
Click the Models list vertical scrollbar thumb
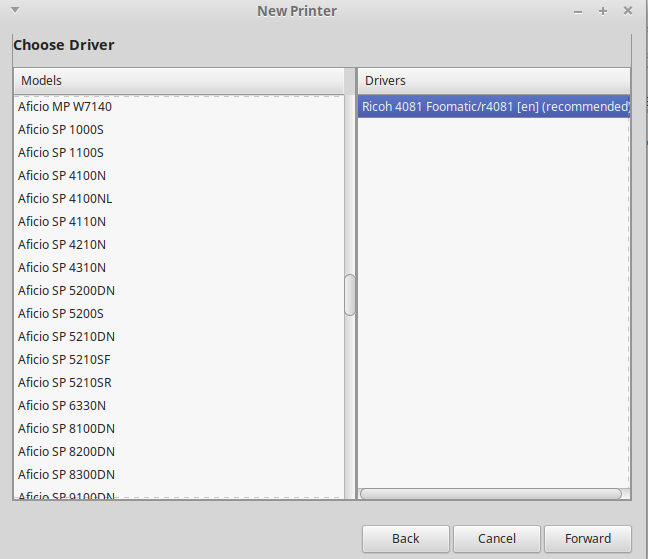pyautogui.click(x=350, y=295)
